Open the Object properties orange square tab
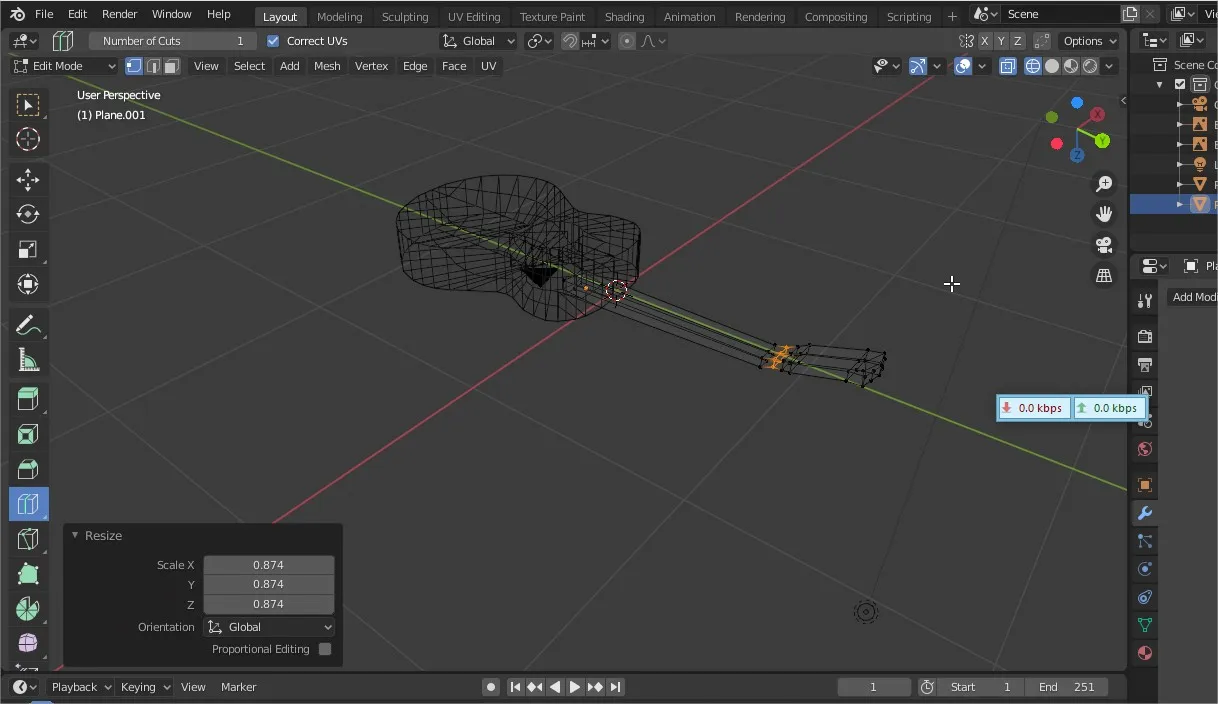The image size is (1218, 704). [1145, 485]
